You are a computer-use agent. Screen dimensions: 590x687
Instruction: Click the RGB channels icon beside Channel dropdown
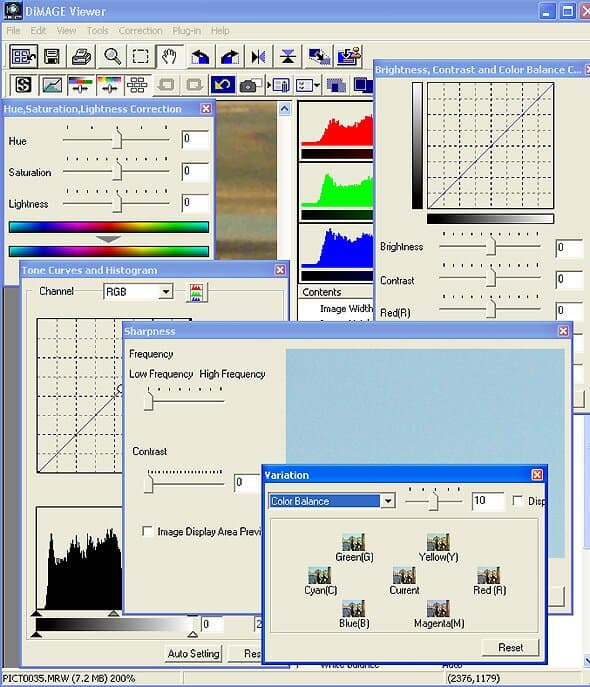click(196, 293)
